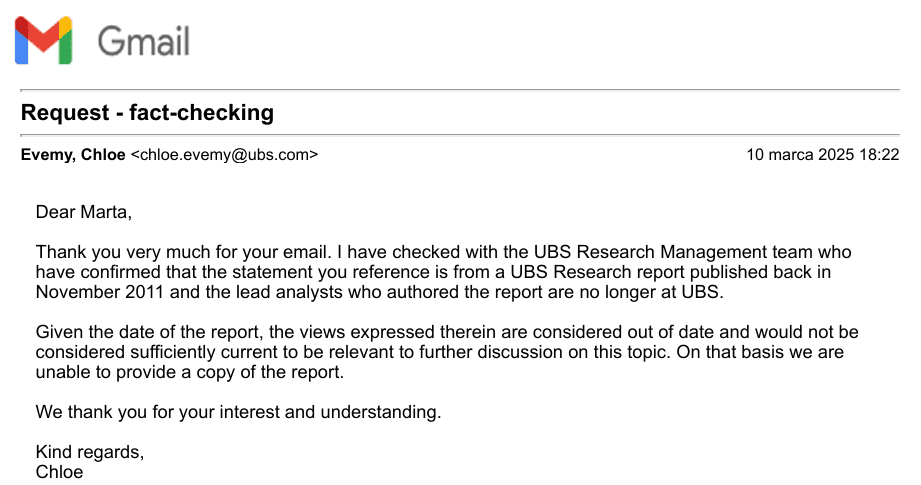Click 'unable to provide a copy' sentence
The height and width of the screenshot is (485, 921).
coord(189,372)
